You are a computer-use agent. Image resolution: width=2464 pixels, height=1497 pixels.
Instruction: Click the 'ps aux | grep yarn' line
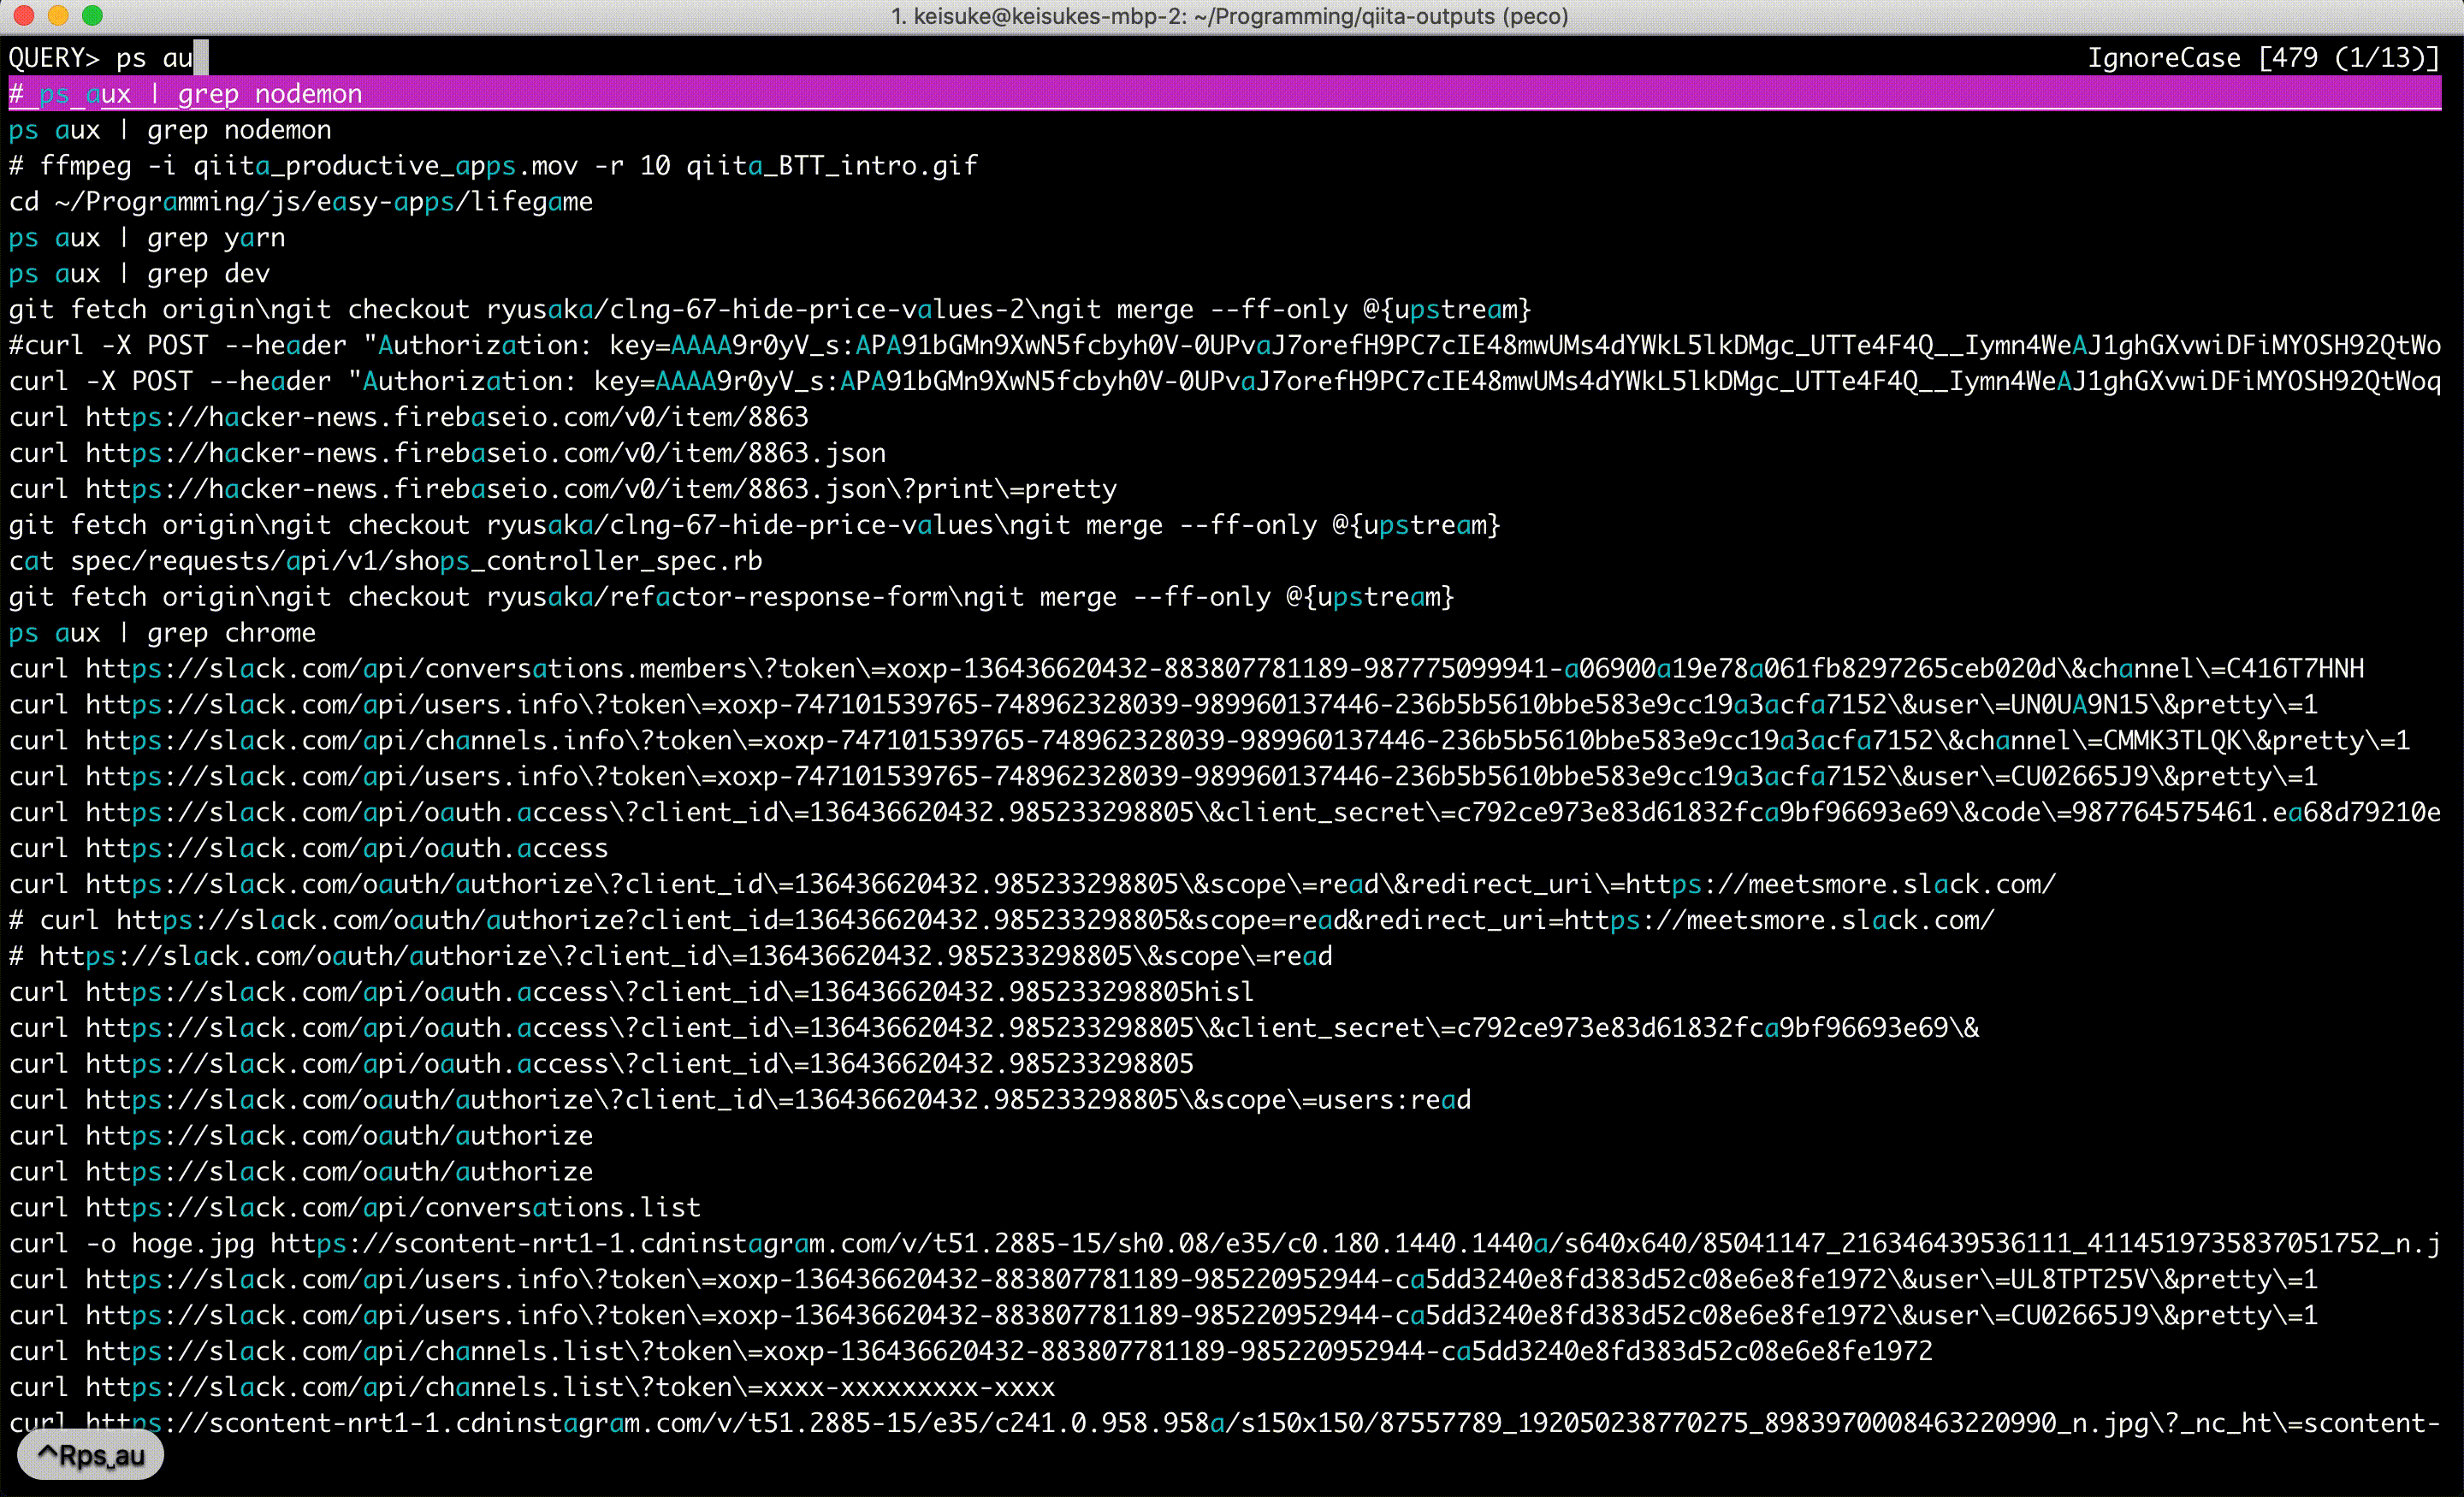click(x=147, y=238)
